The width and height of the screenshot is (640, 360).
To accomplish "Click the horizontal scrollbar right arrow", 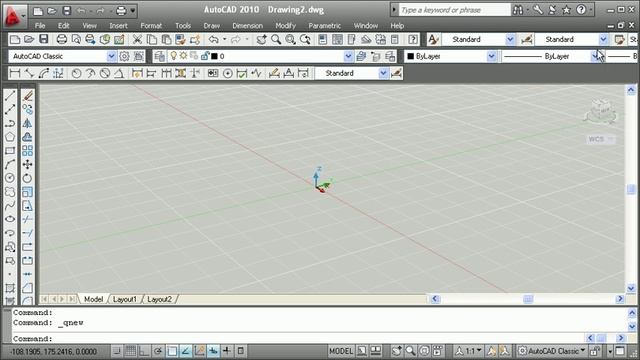I will coord(620,299).
